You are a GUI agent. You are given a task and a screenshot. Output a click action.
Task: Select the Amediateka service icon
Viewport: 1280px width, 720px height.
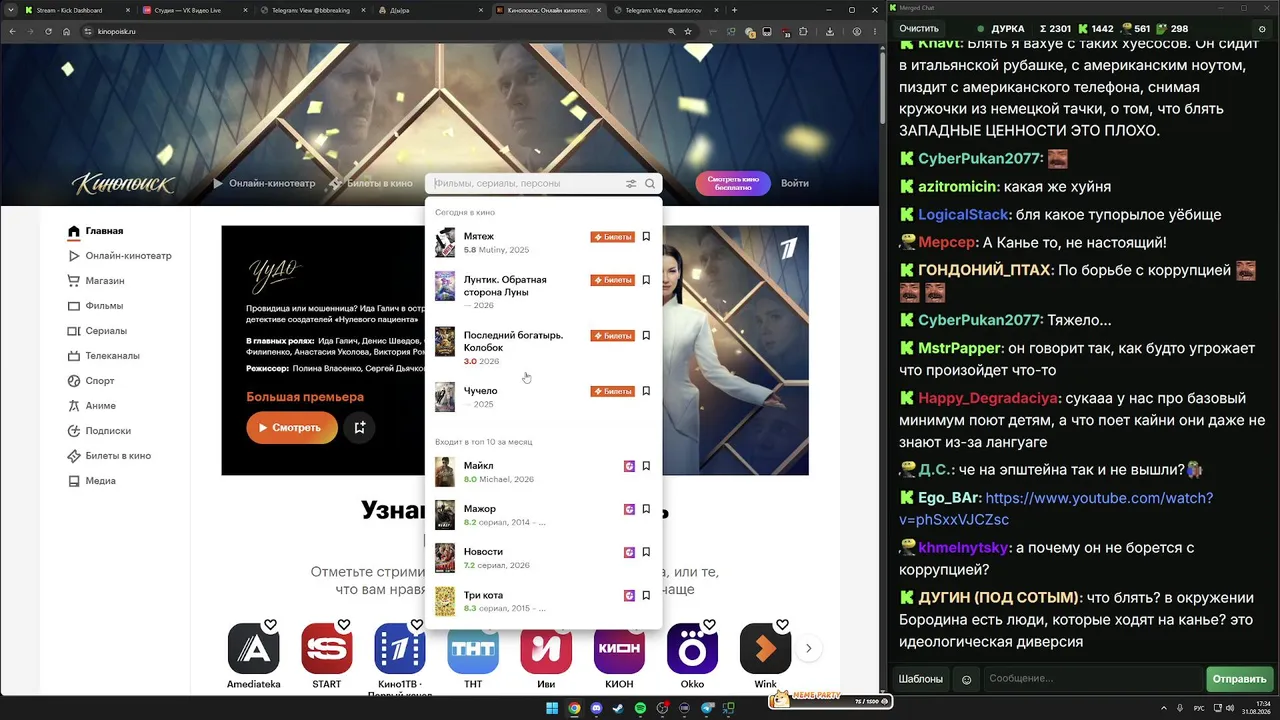254,649
